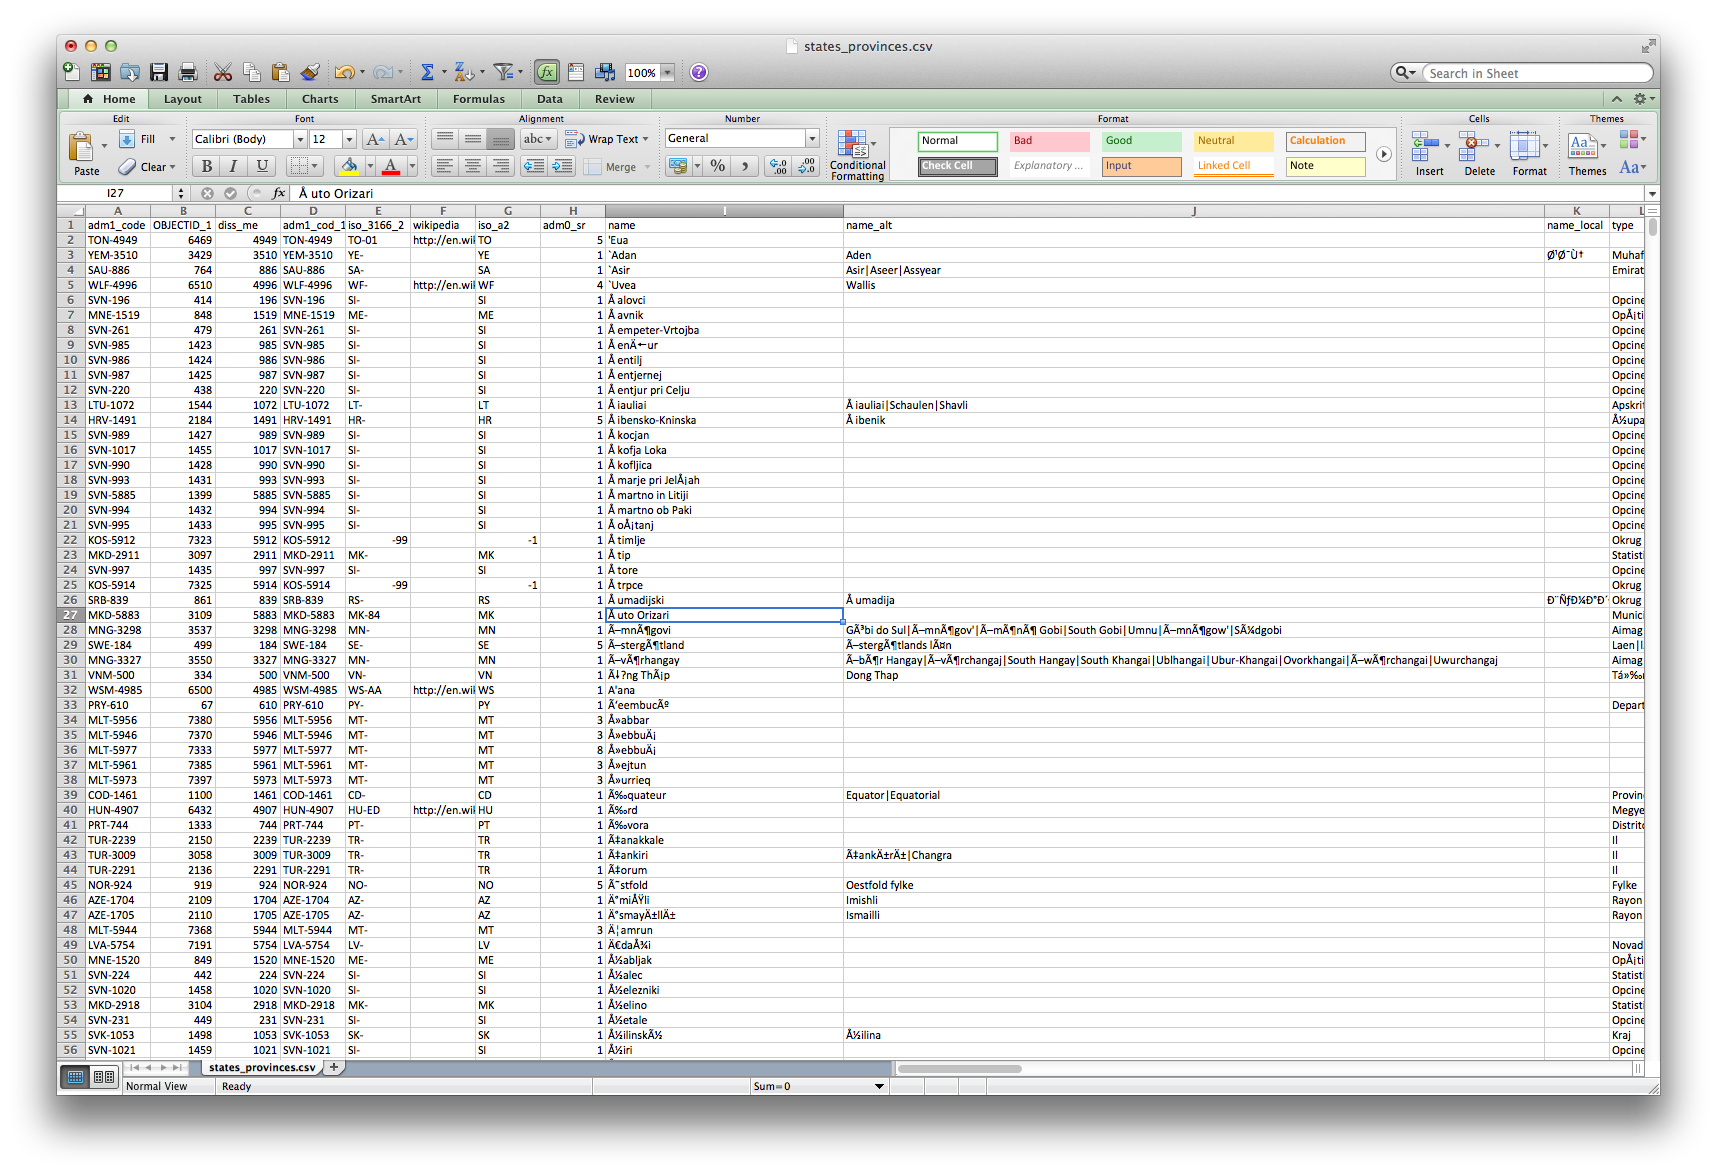Click the Filter funnel icon

pyautogui.click(x=503, y=72)
